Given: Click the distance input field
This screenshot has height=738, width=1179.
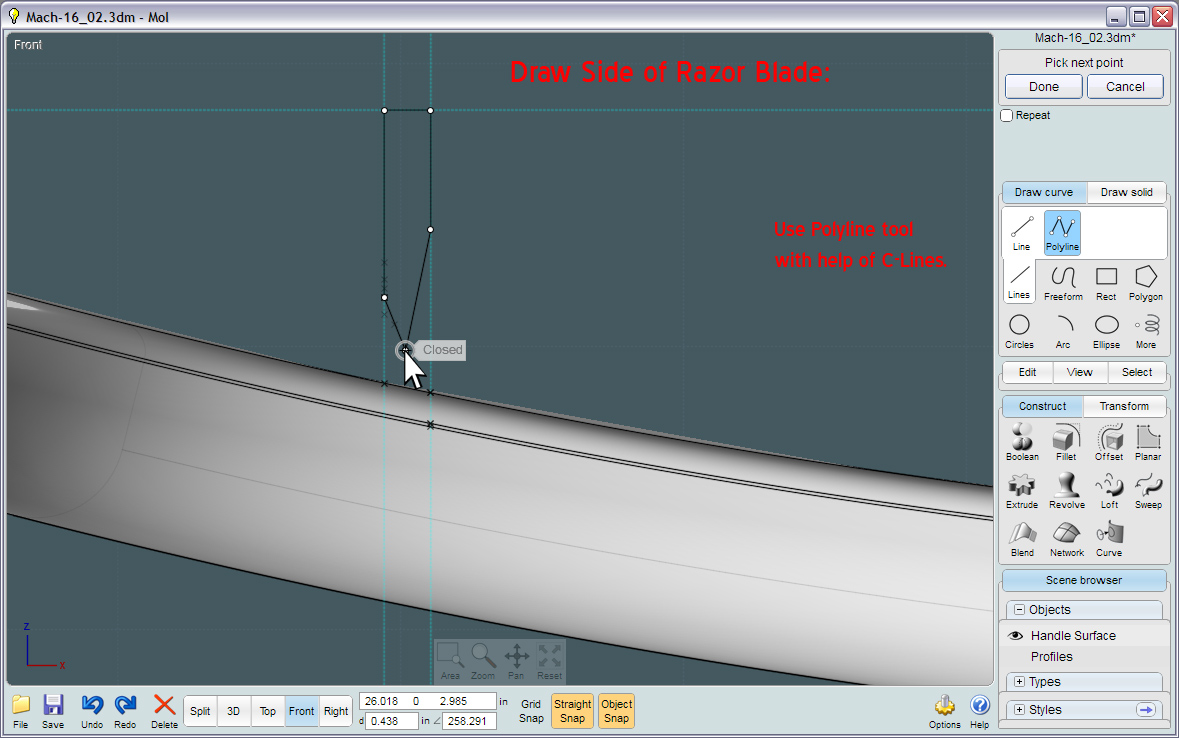Looking at the screenshot, I should click(392, 721).
